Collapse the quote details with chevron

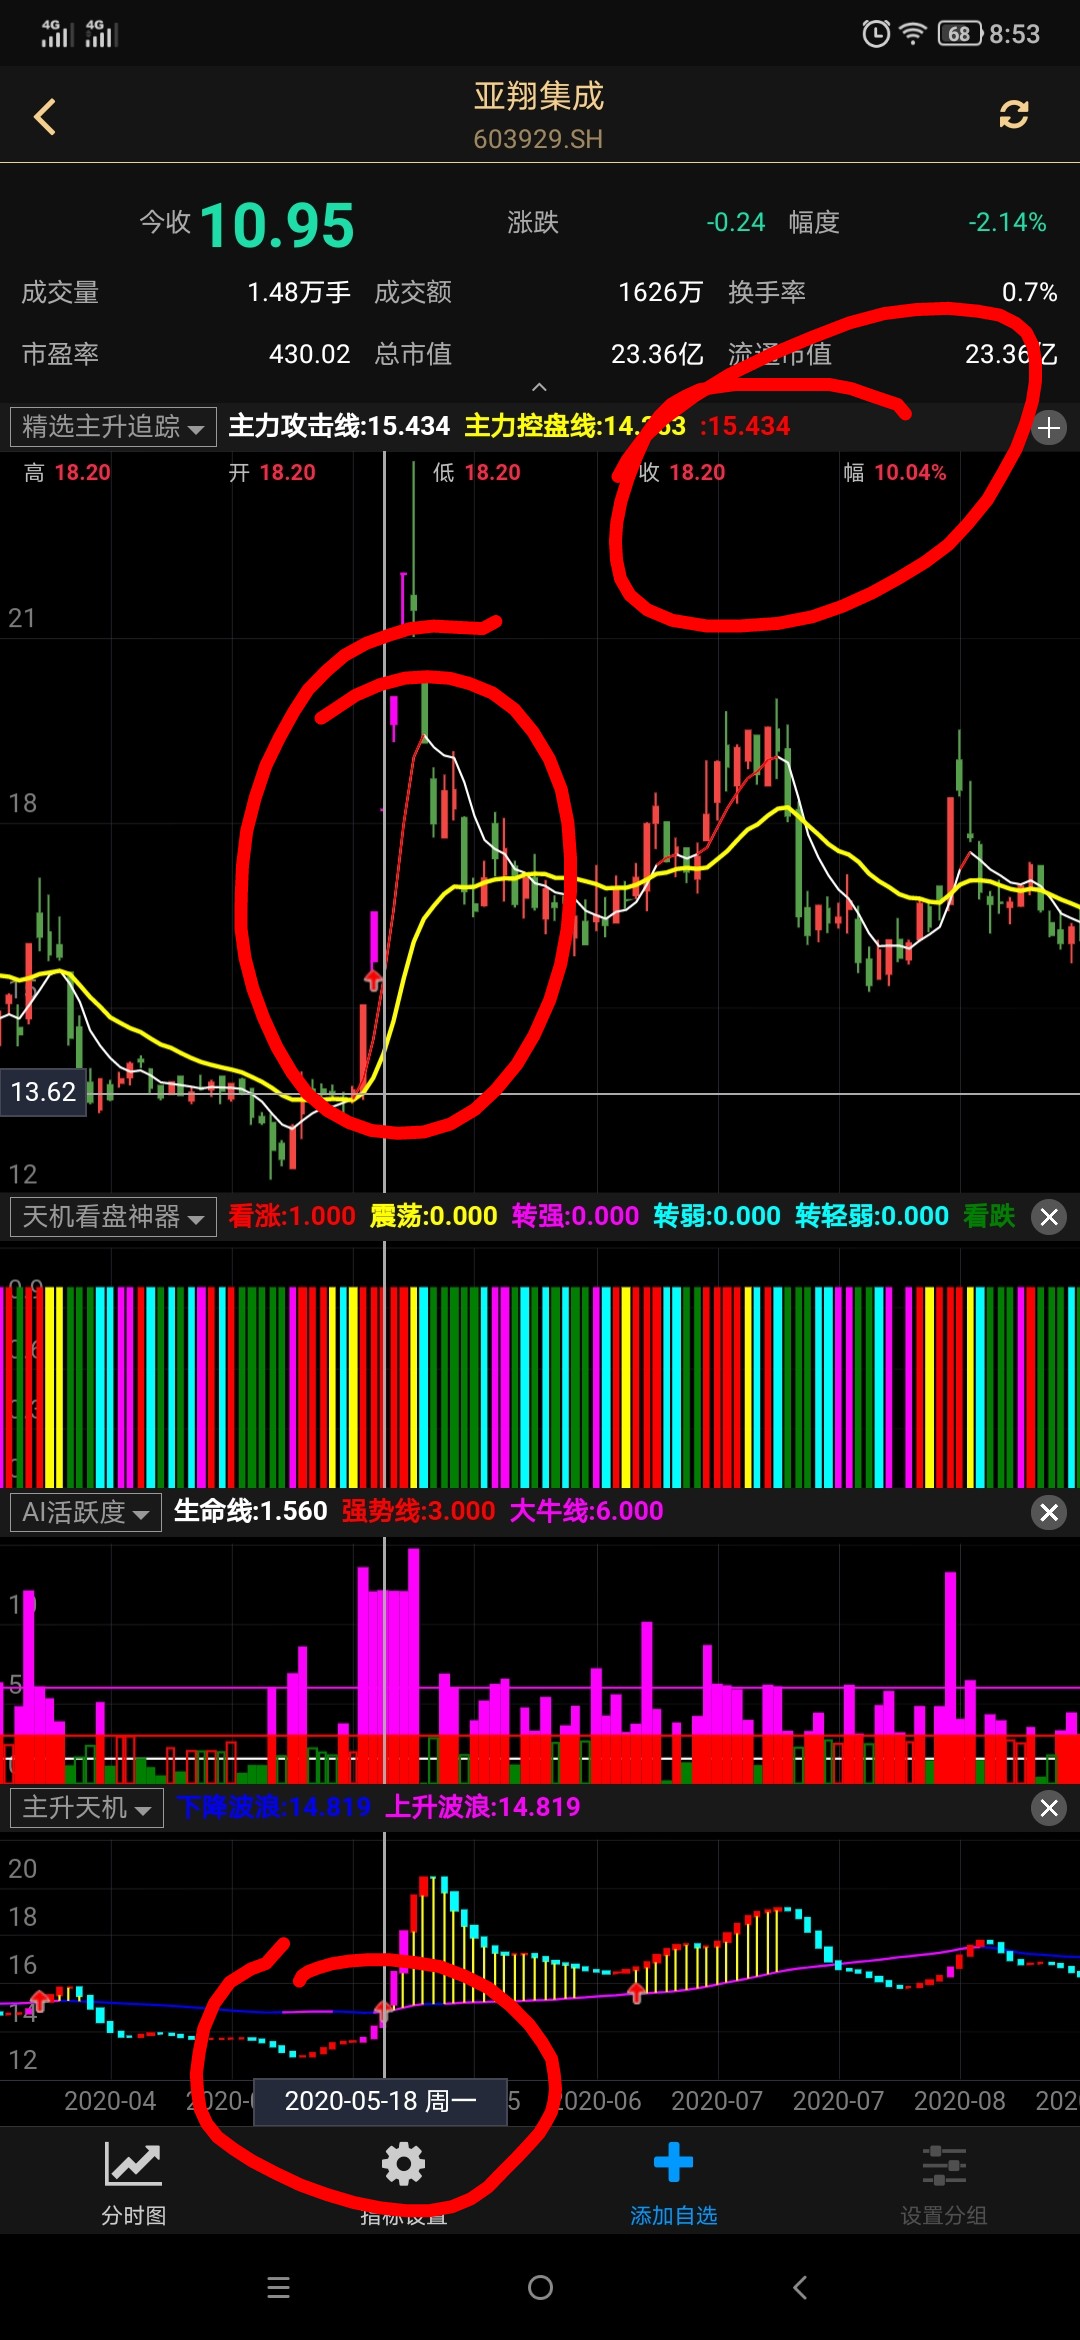(x=539, y=387)
